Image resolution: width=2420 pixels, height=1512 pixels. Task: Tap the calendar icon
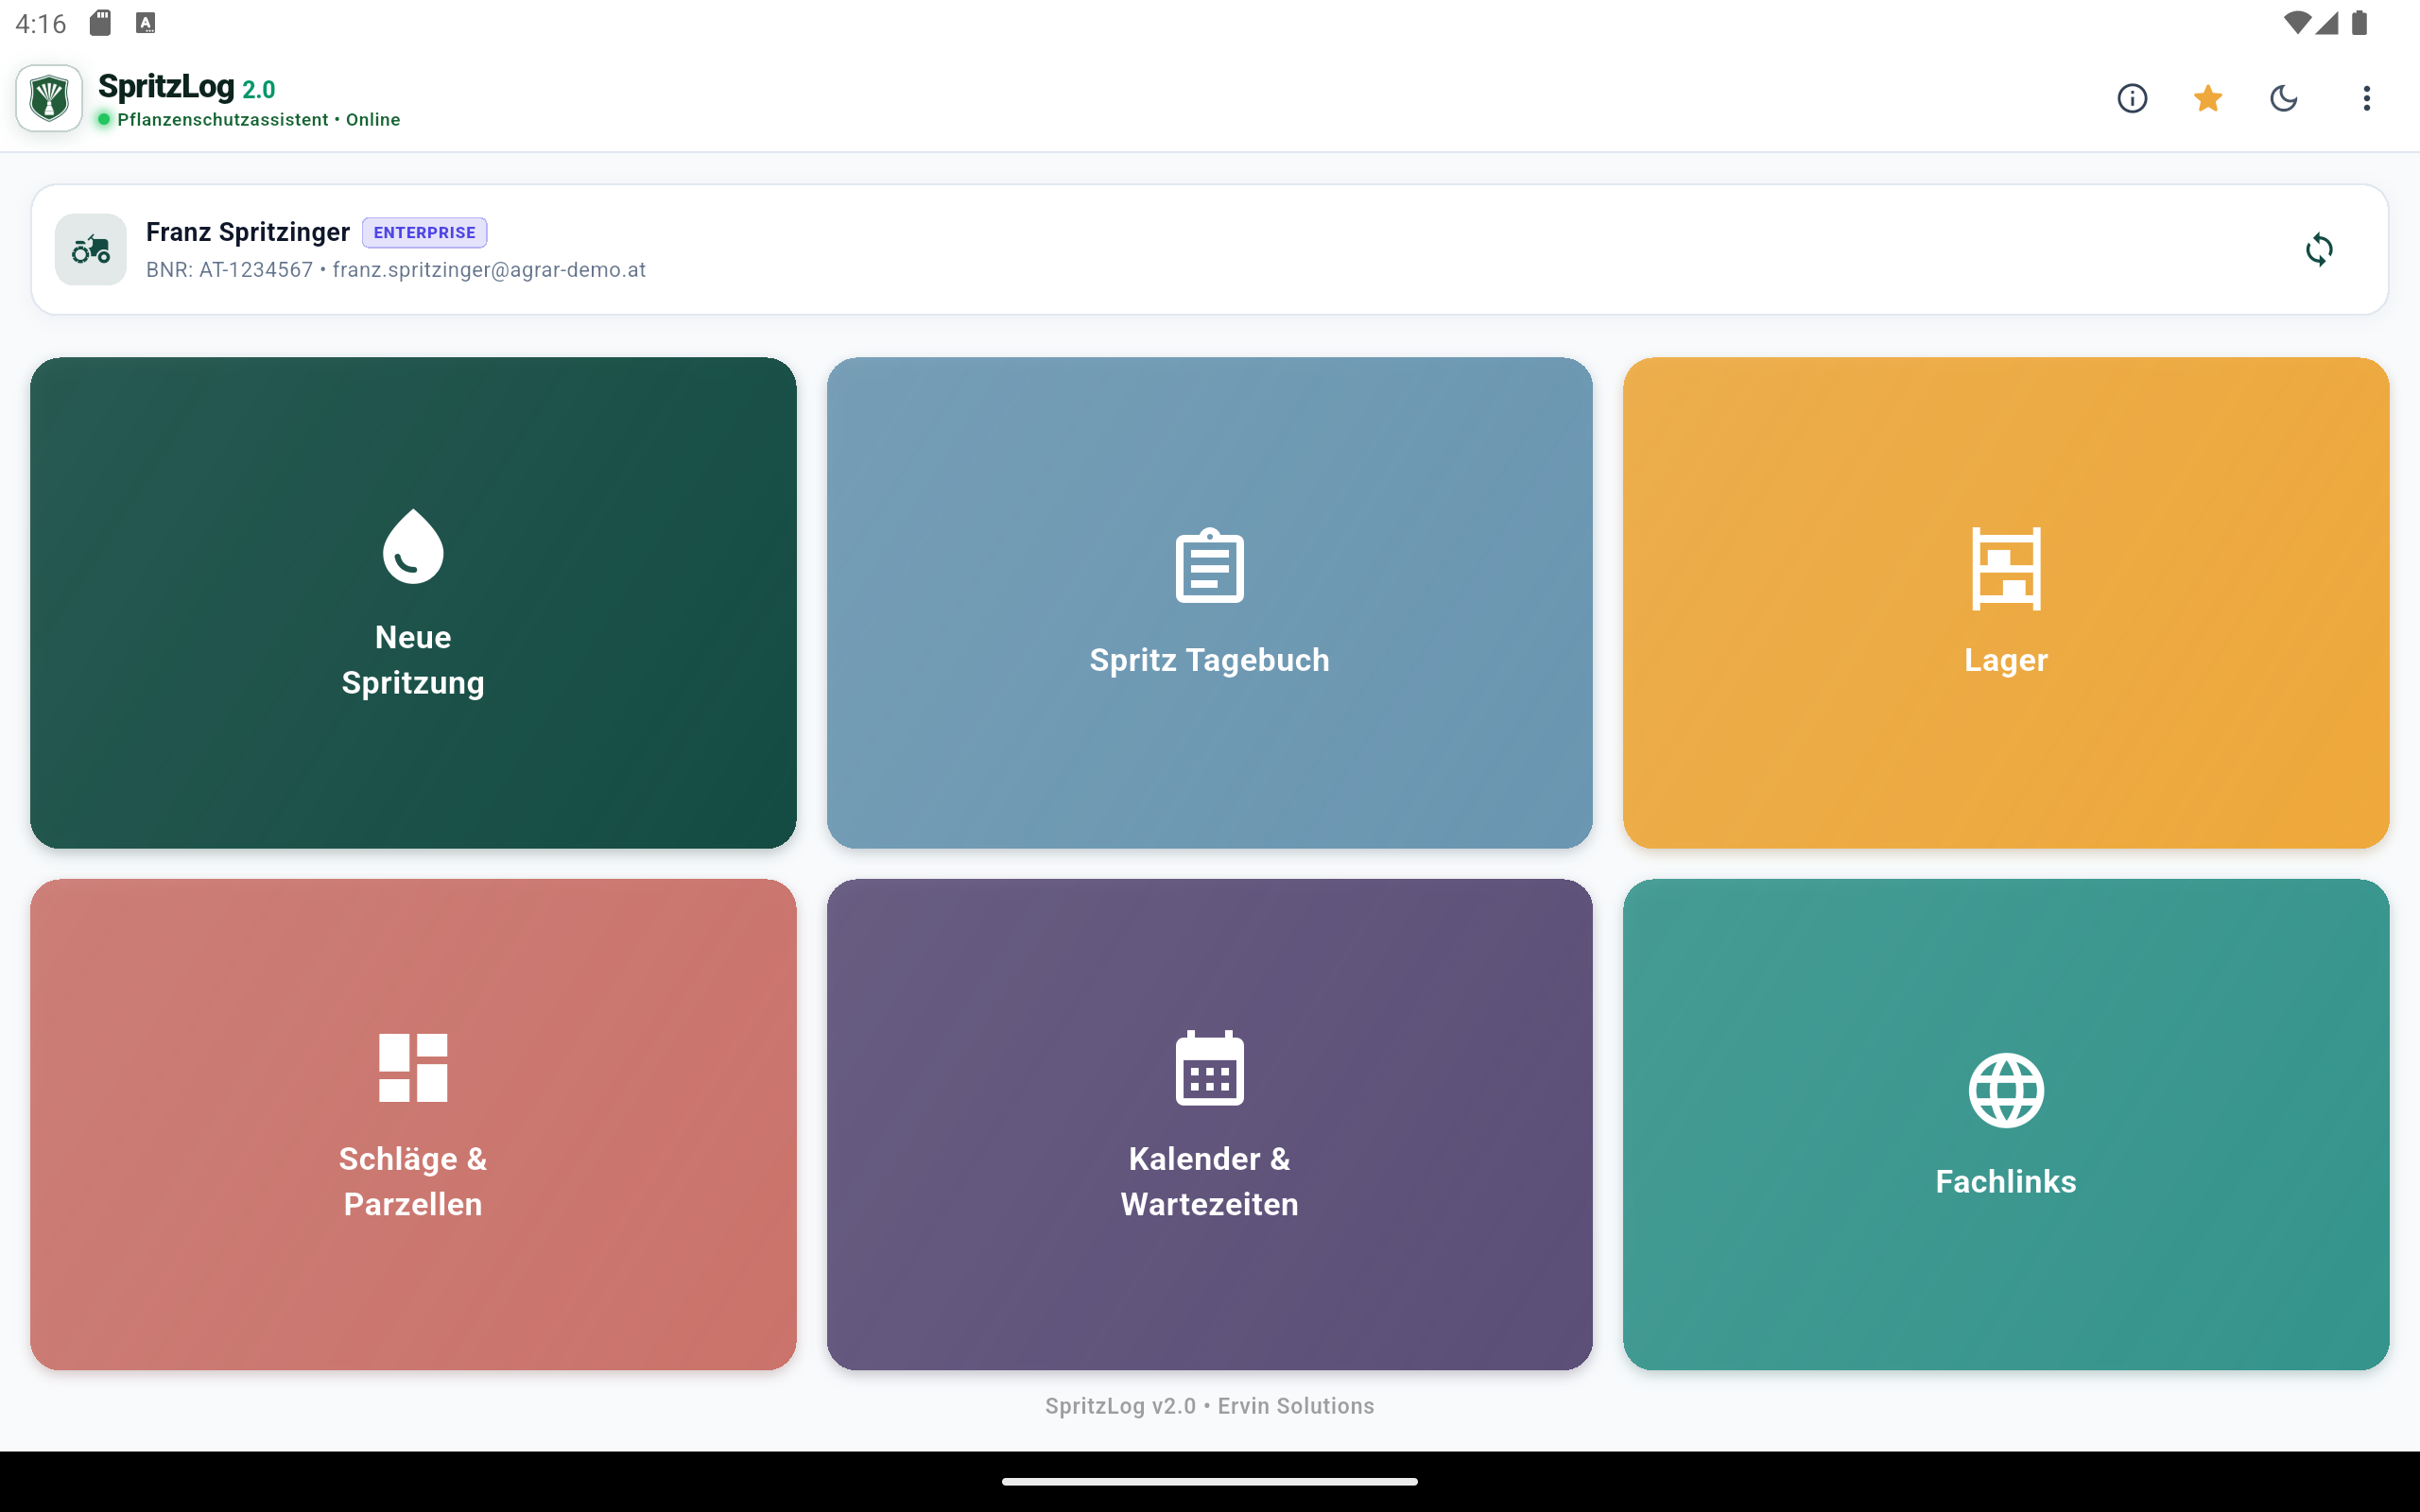click(x=1209, y=1067)
